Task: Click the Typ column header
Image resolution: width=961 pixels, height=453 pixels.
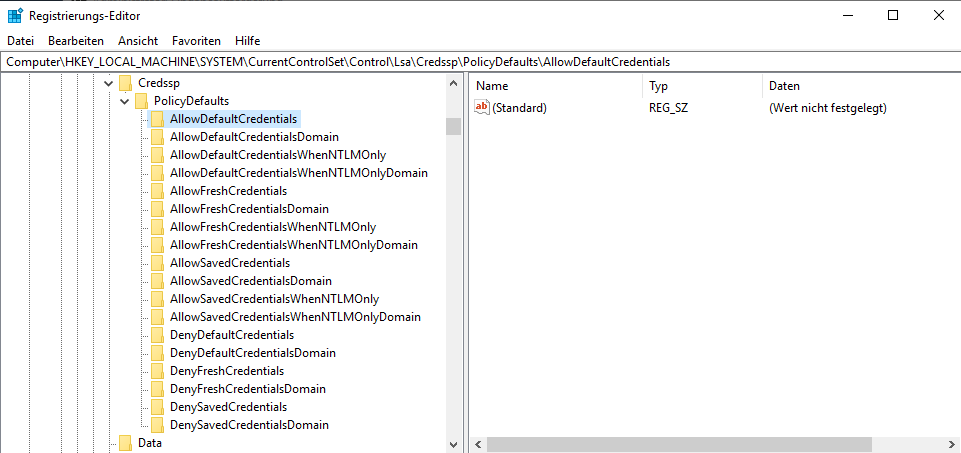Action: [700, 86]
